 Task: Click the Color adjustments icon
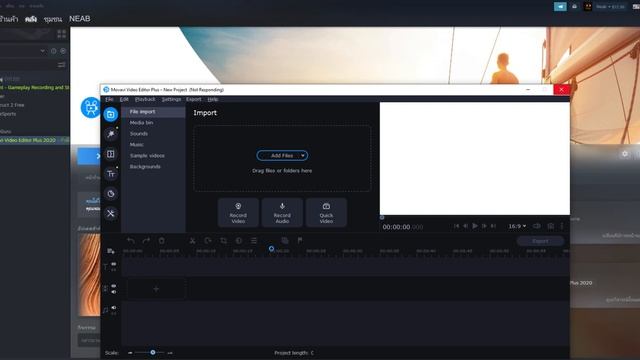pos(239,240)
